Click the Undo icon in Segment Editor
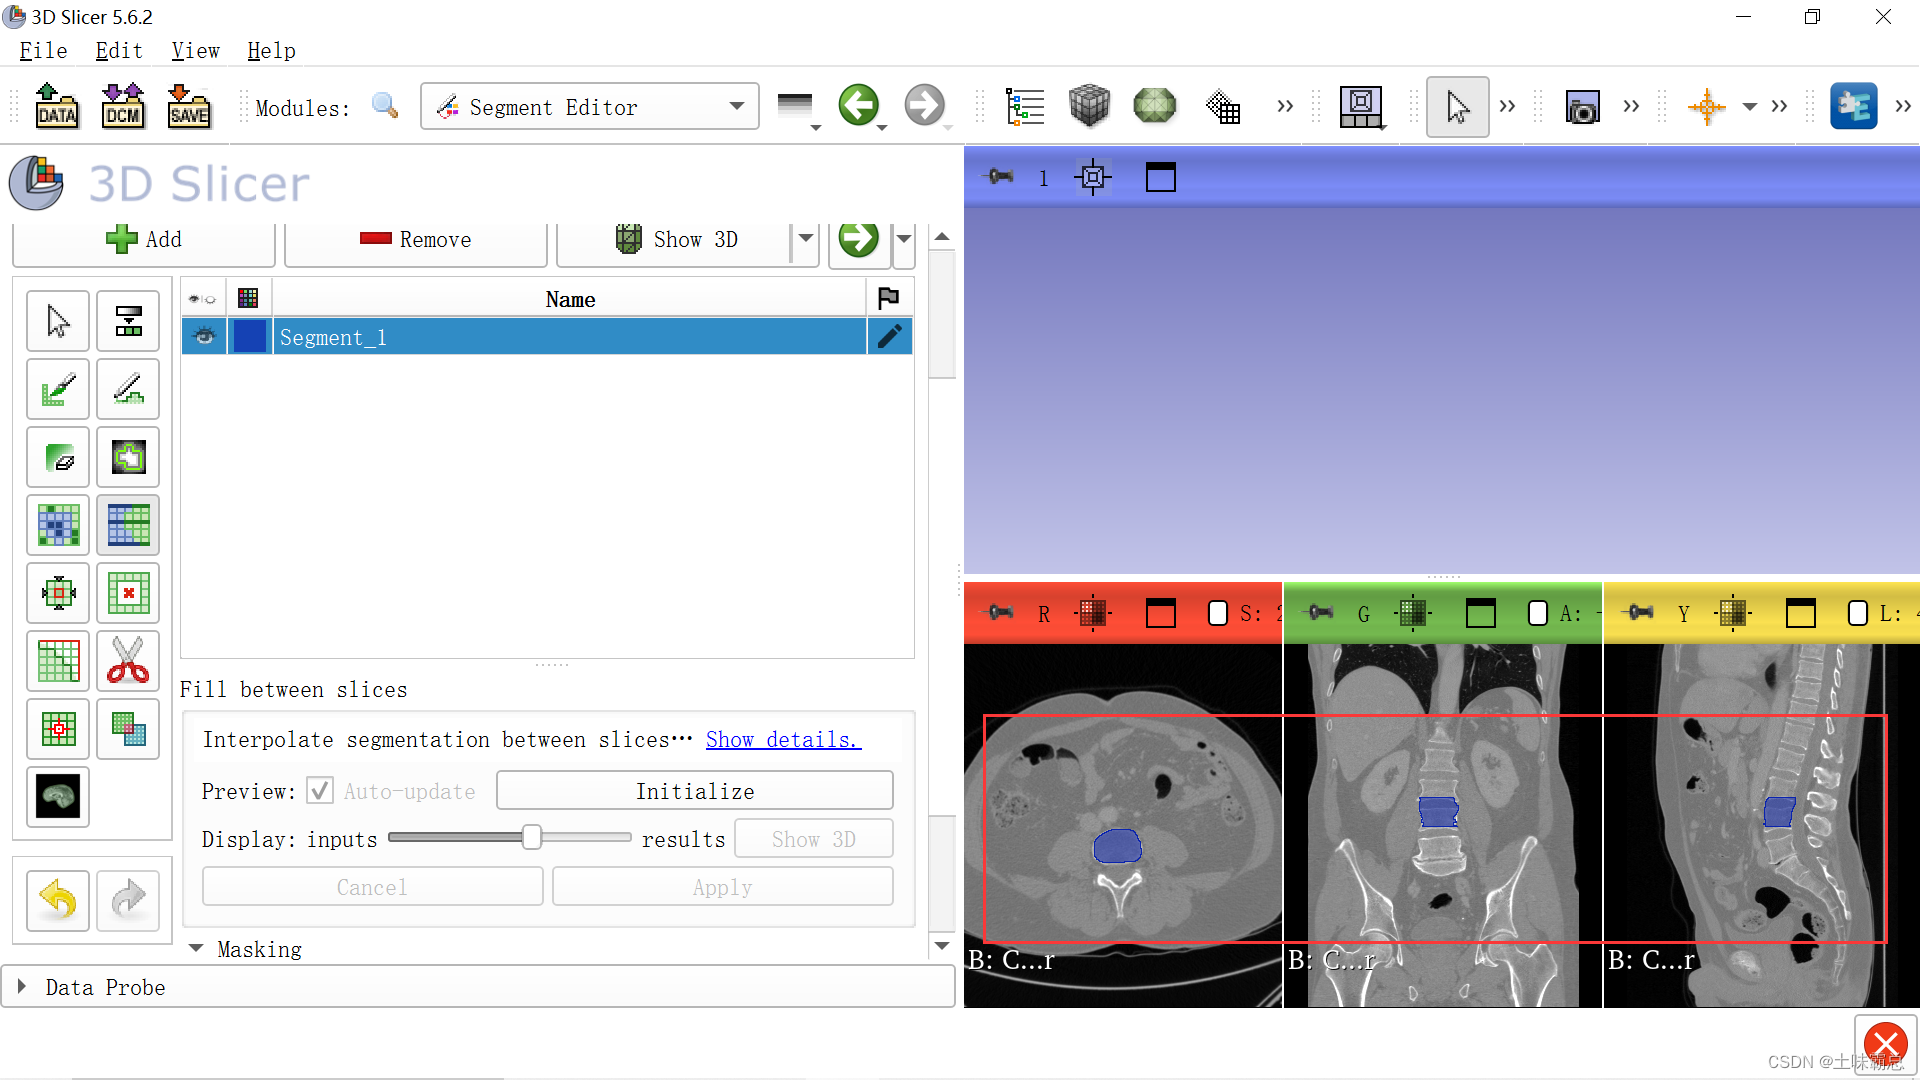 [57, 900]
